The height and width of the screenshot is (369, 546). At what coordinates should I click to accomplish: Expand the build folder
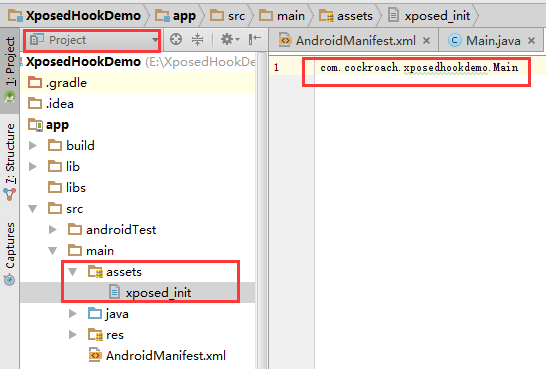tap(33, 146)
